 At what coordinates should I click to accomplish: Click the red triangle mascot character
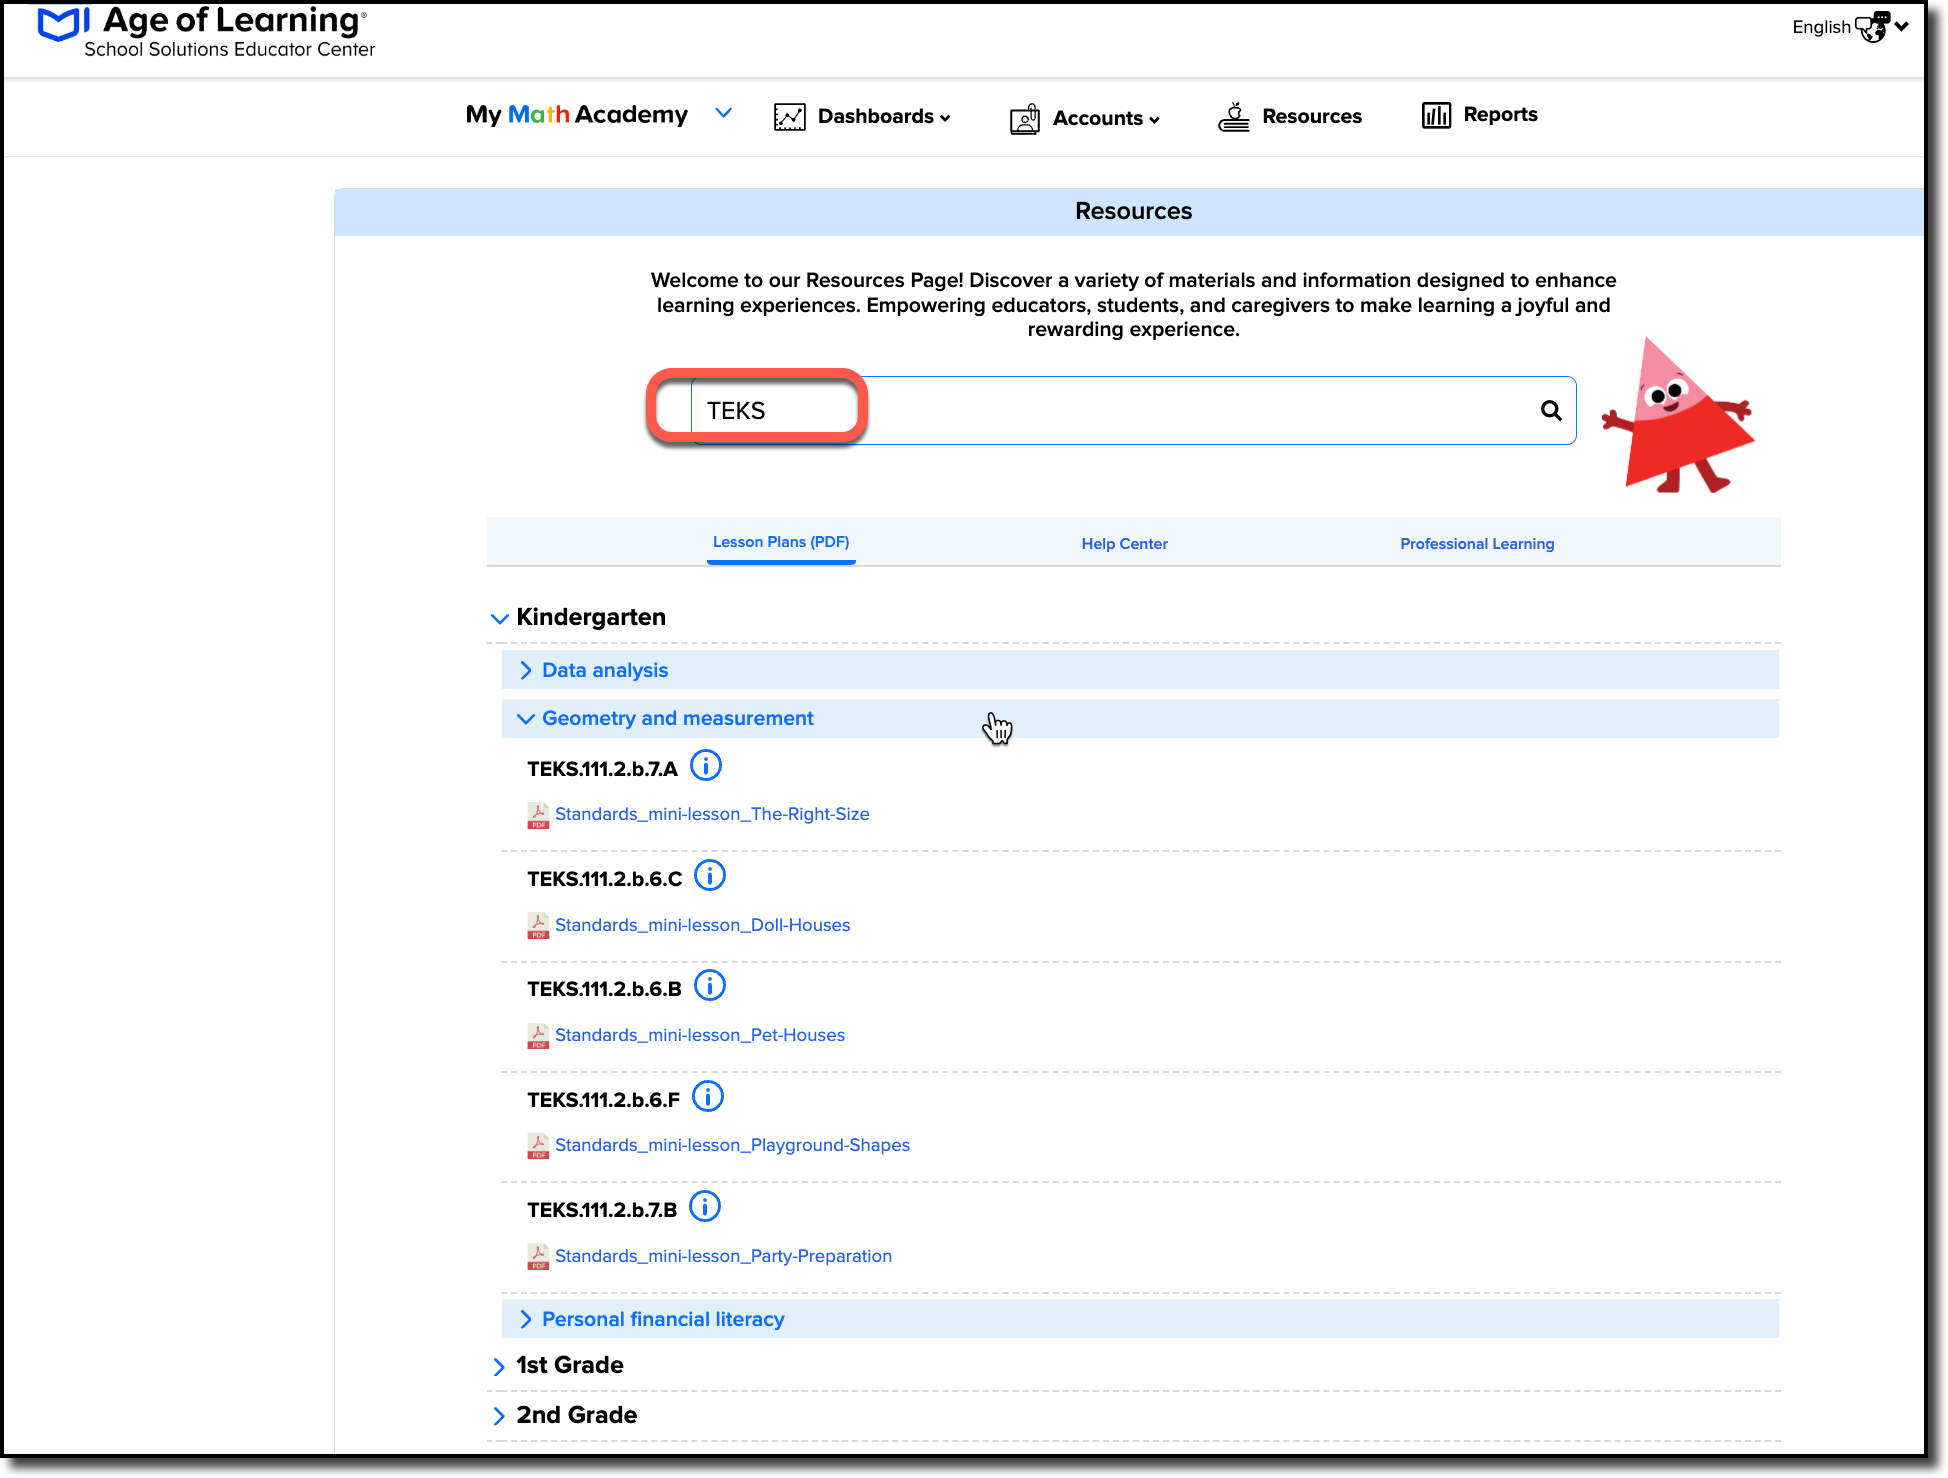coord(1678,417)
